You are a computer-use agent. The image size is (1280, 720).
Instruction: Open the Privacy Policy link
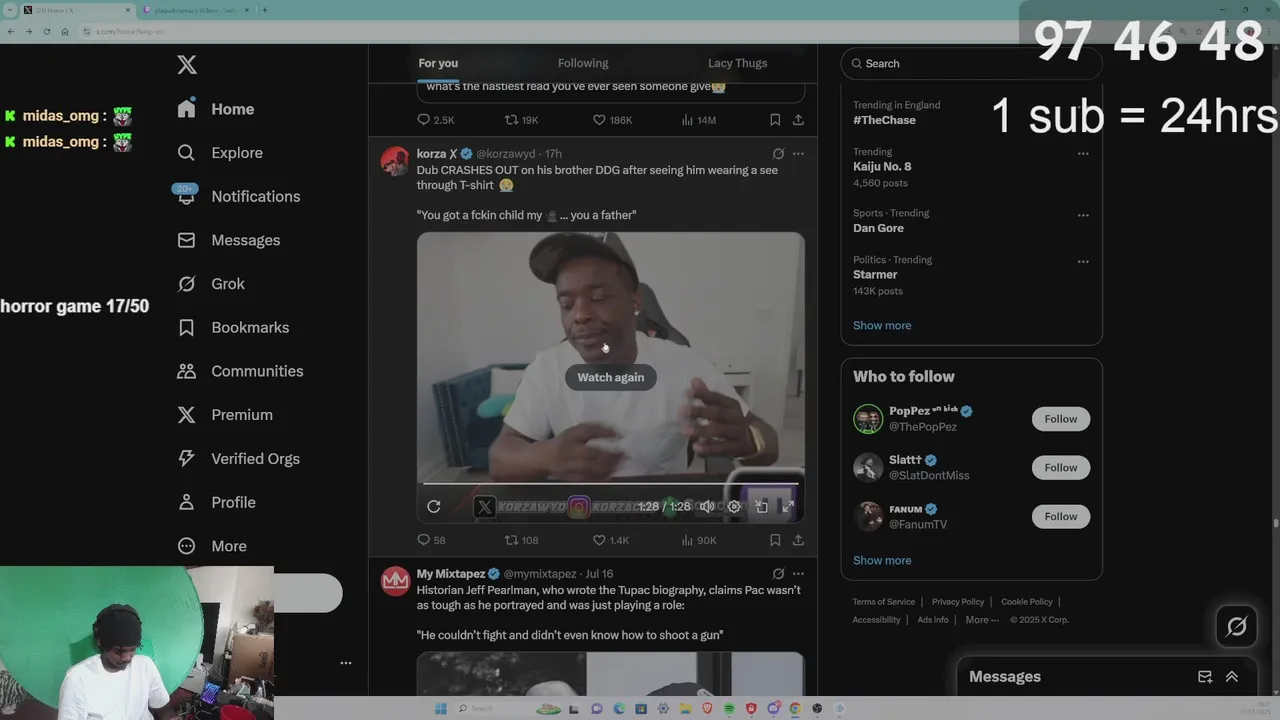[958, 602]
